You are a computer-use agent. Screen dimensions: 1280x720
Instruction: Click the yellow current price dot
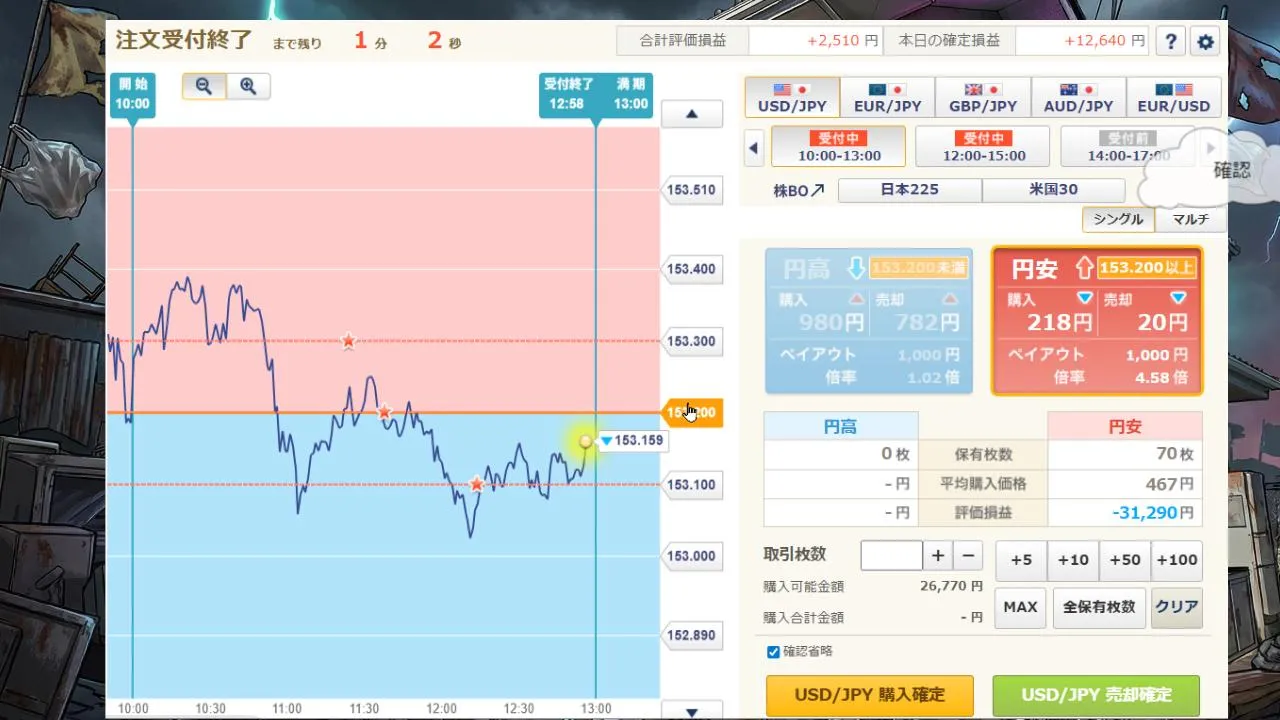click(x=586, y=441)
